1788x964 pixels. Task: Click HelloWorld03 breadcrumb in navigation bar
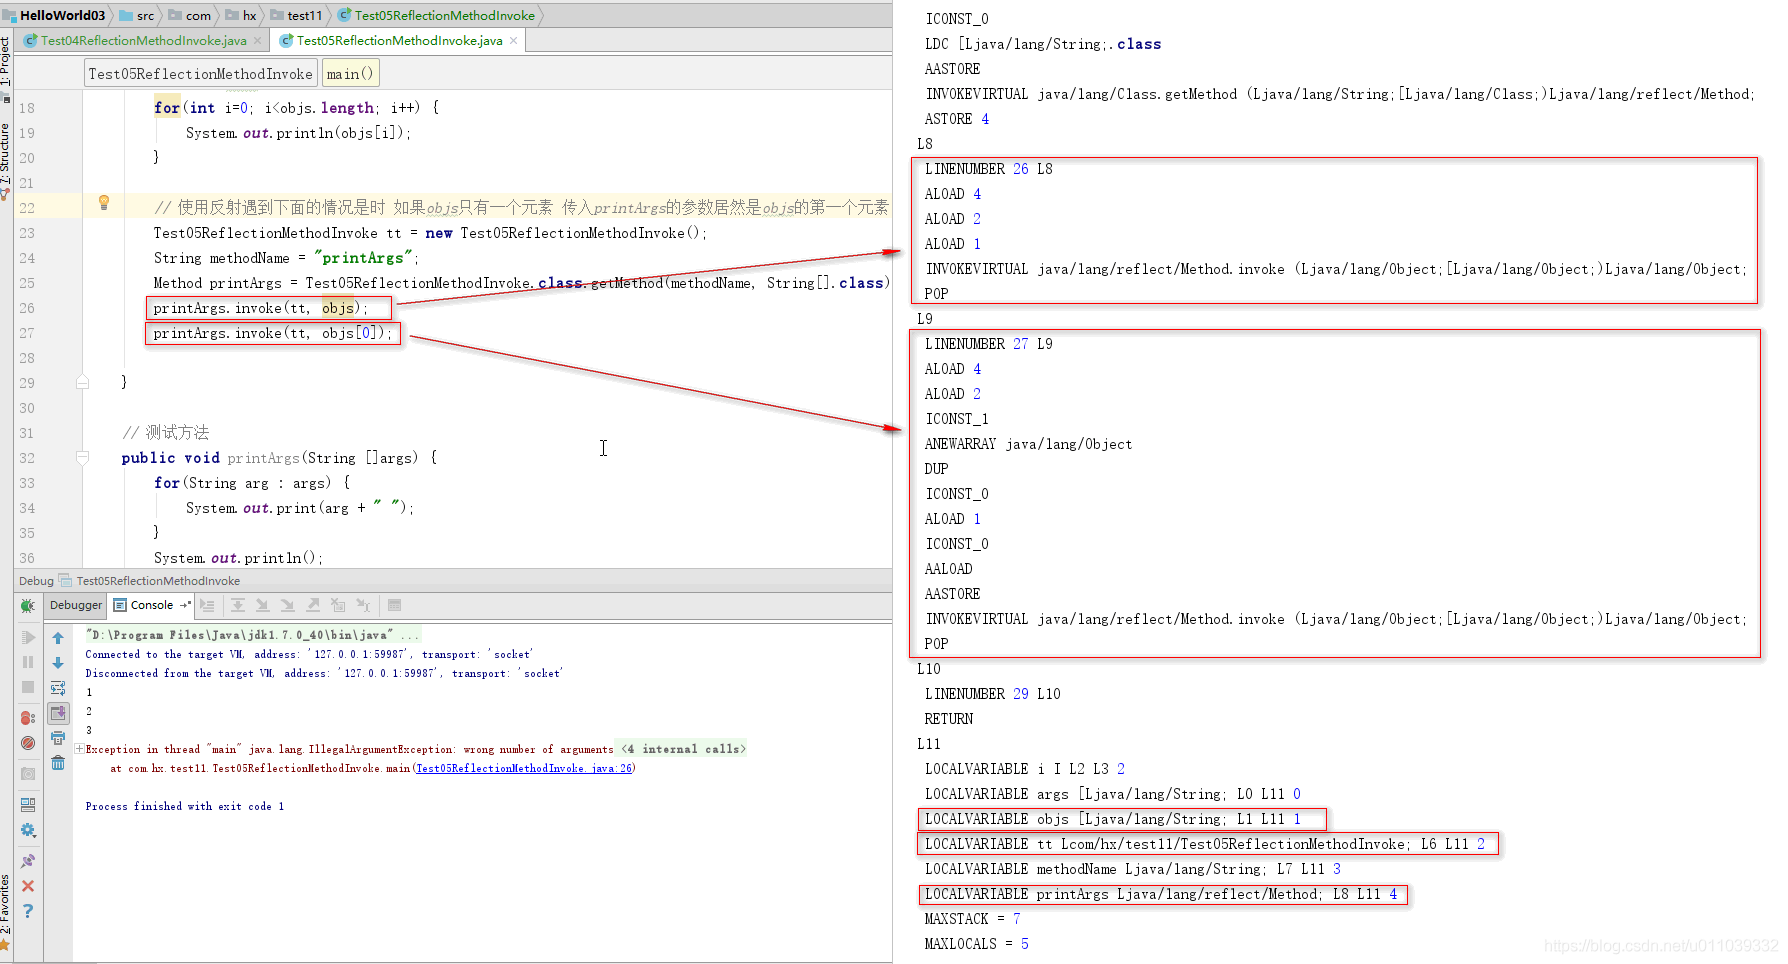pos(54,15)
